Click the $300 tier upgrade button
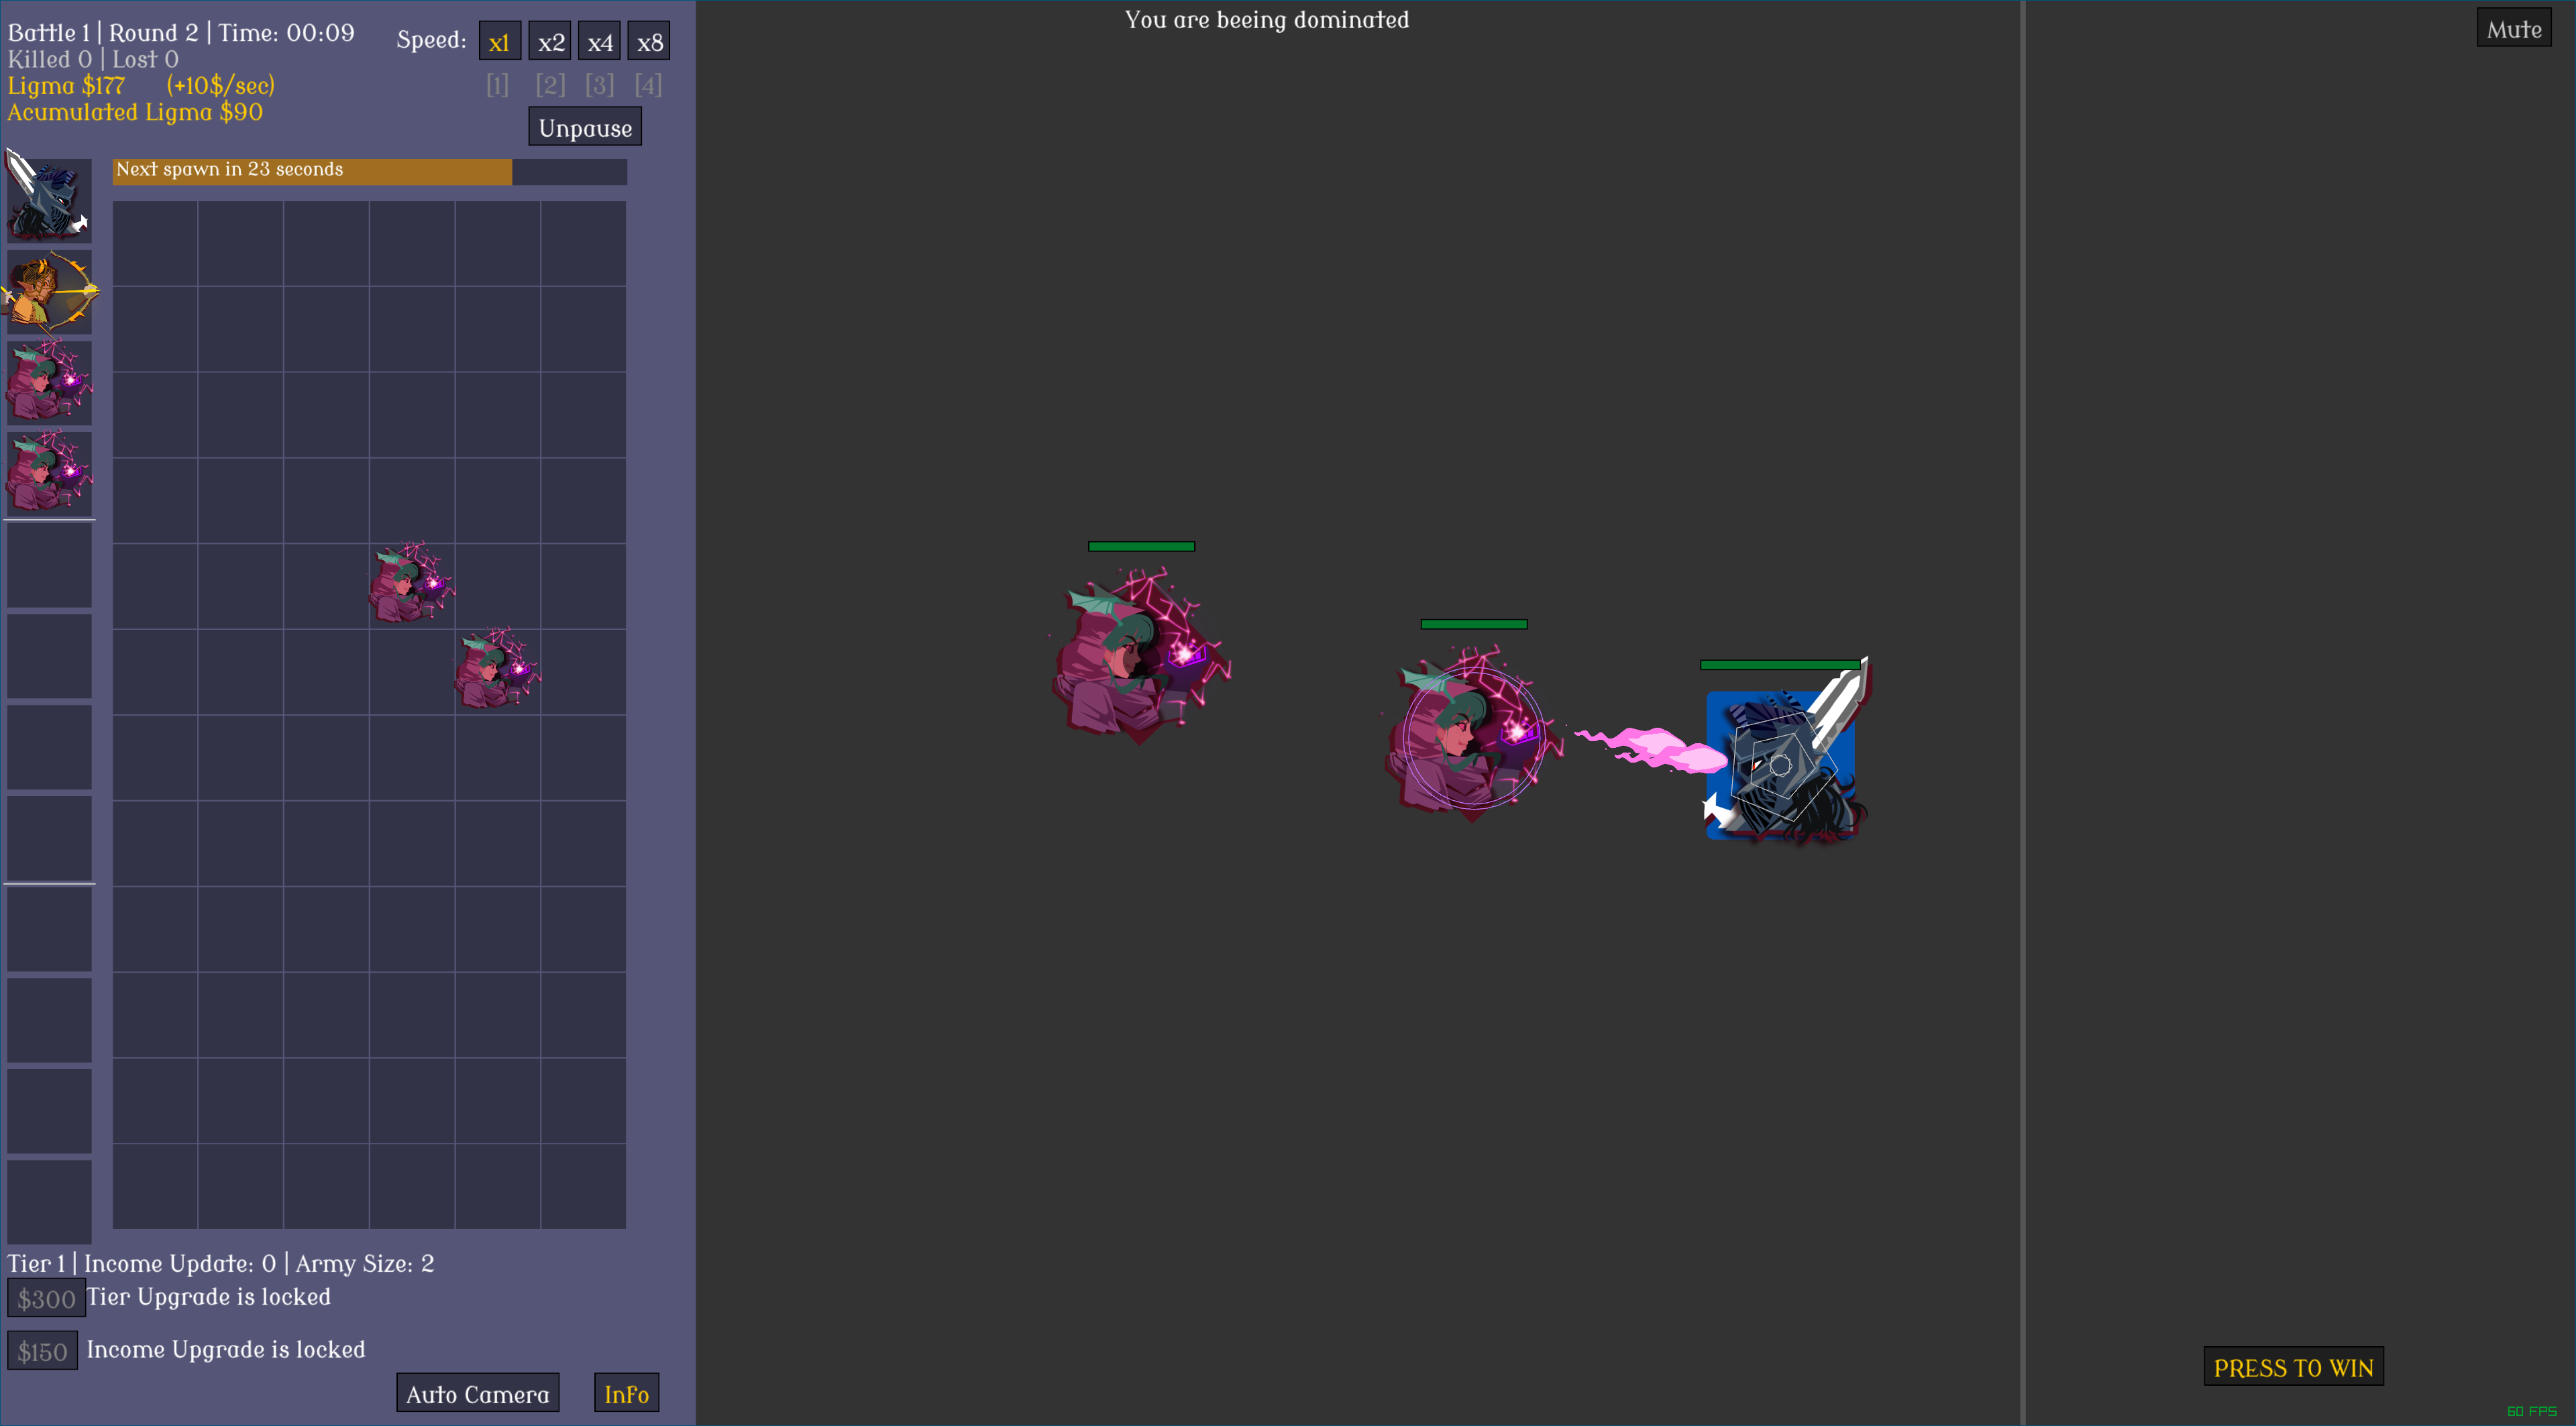Viewport: 2576px width, 1426px height. 46,1298
